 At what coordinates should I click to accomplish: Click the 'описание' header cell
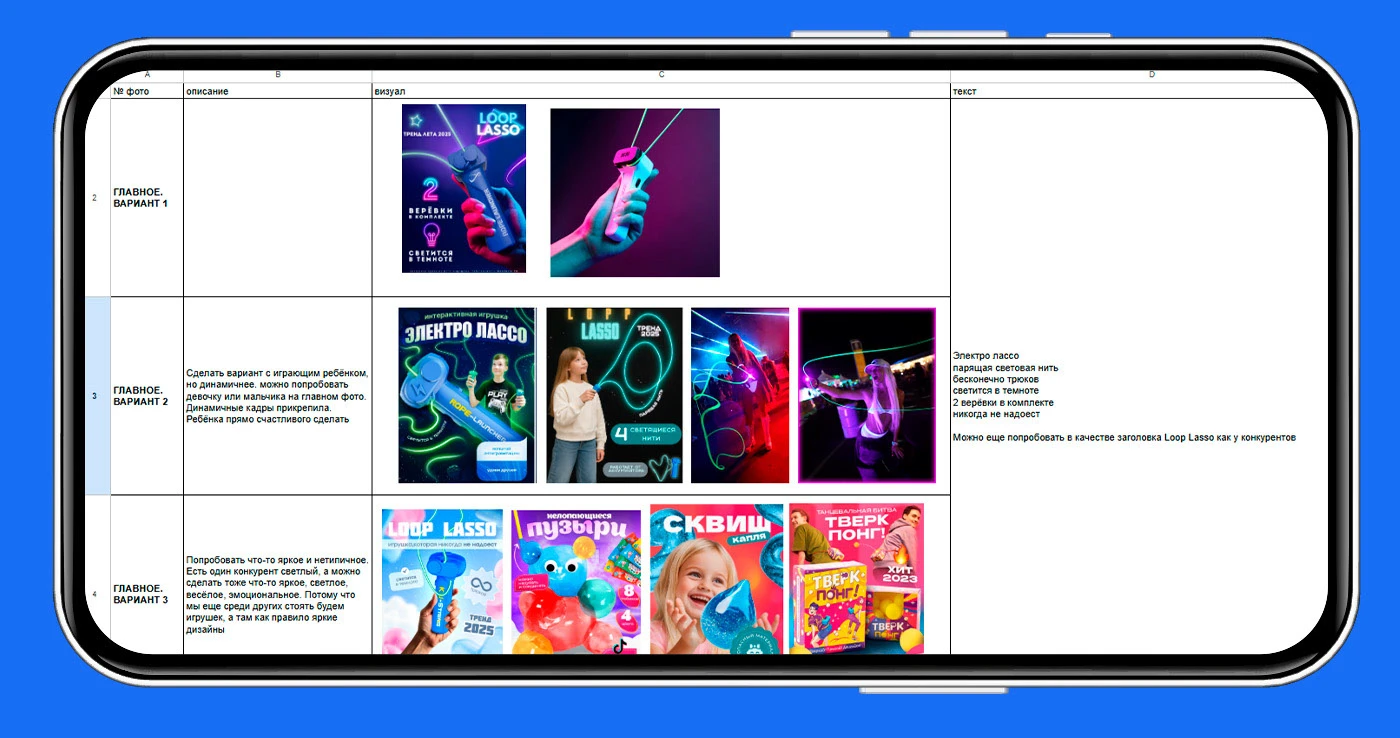(x=278, y=91)
